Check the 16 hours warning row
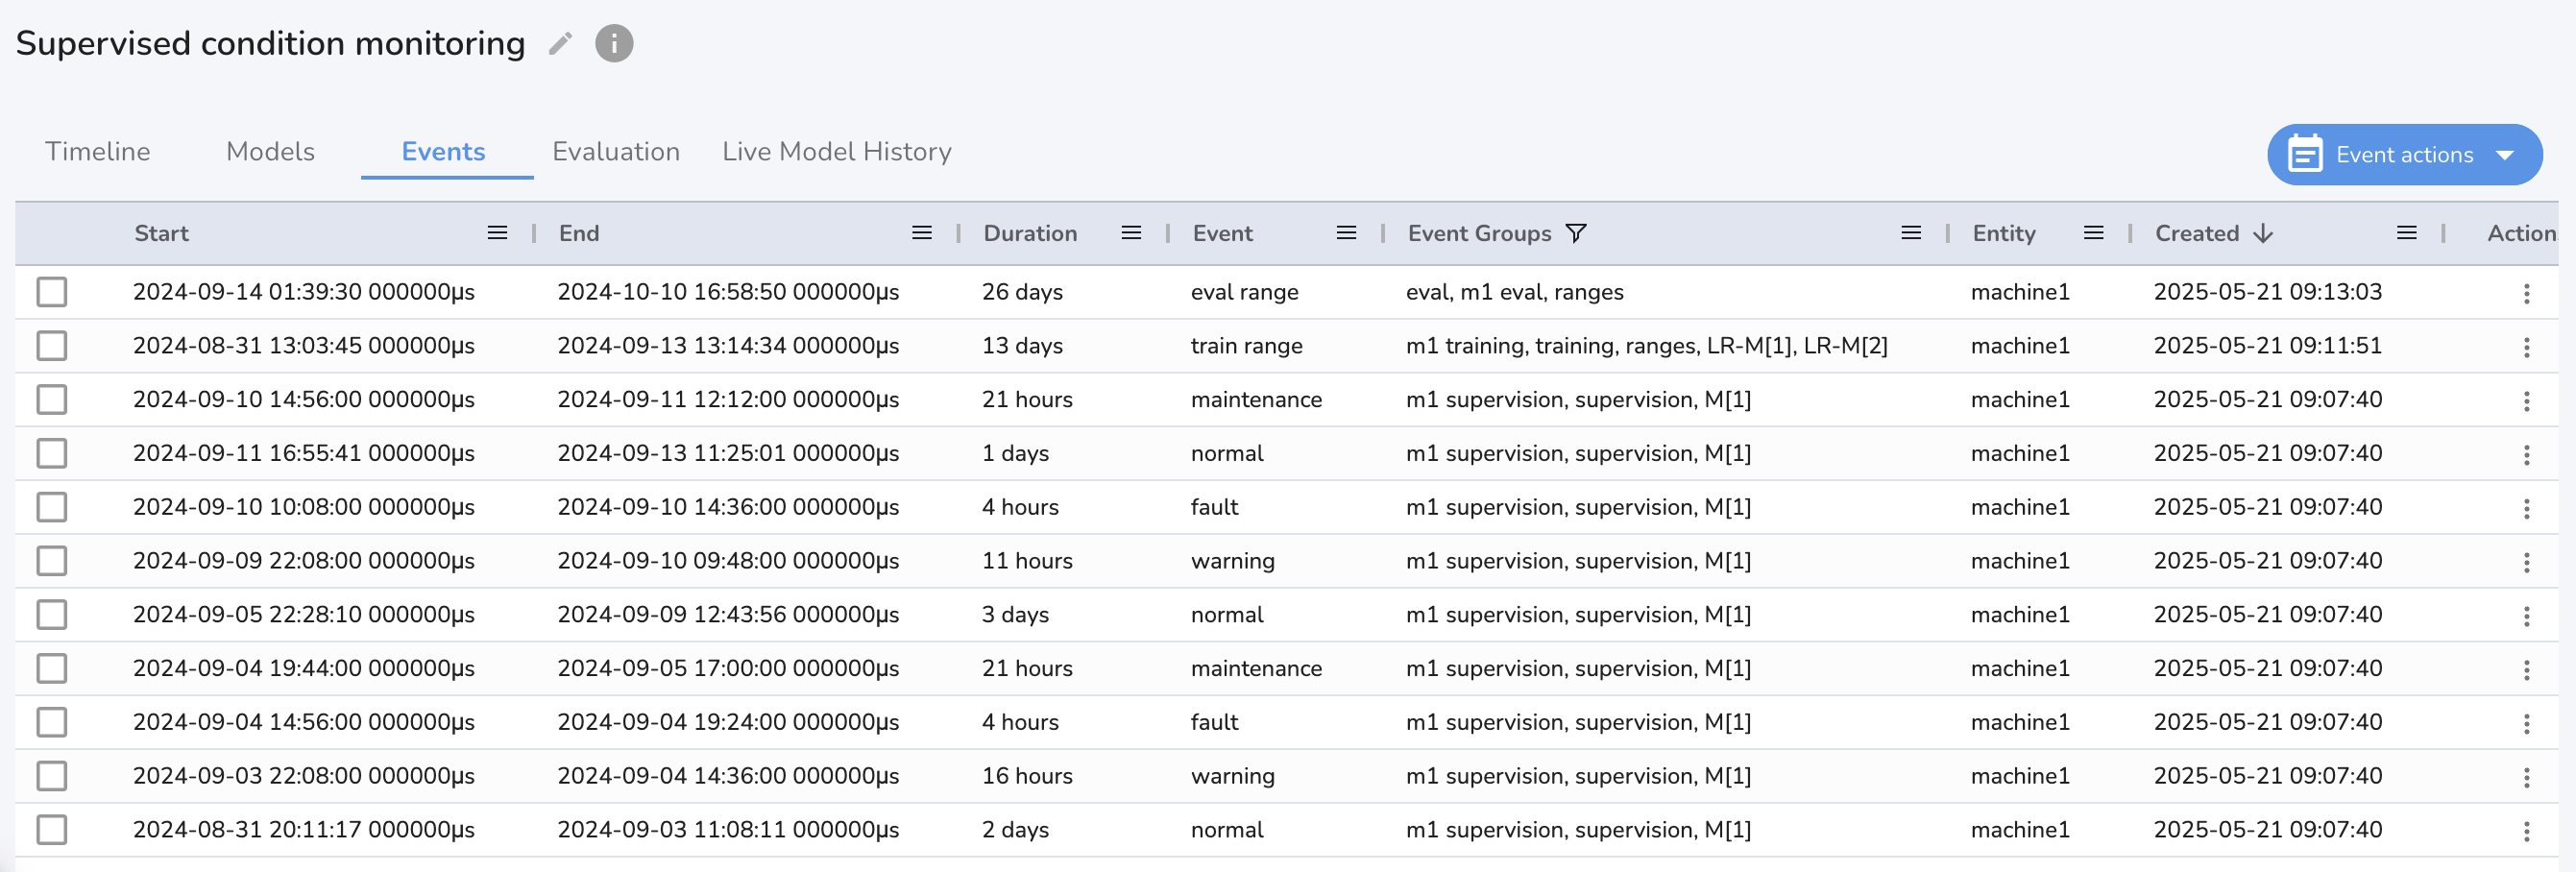The image size is (2576, 872). 52,776
